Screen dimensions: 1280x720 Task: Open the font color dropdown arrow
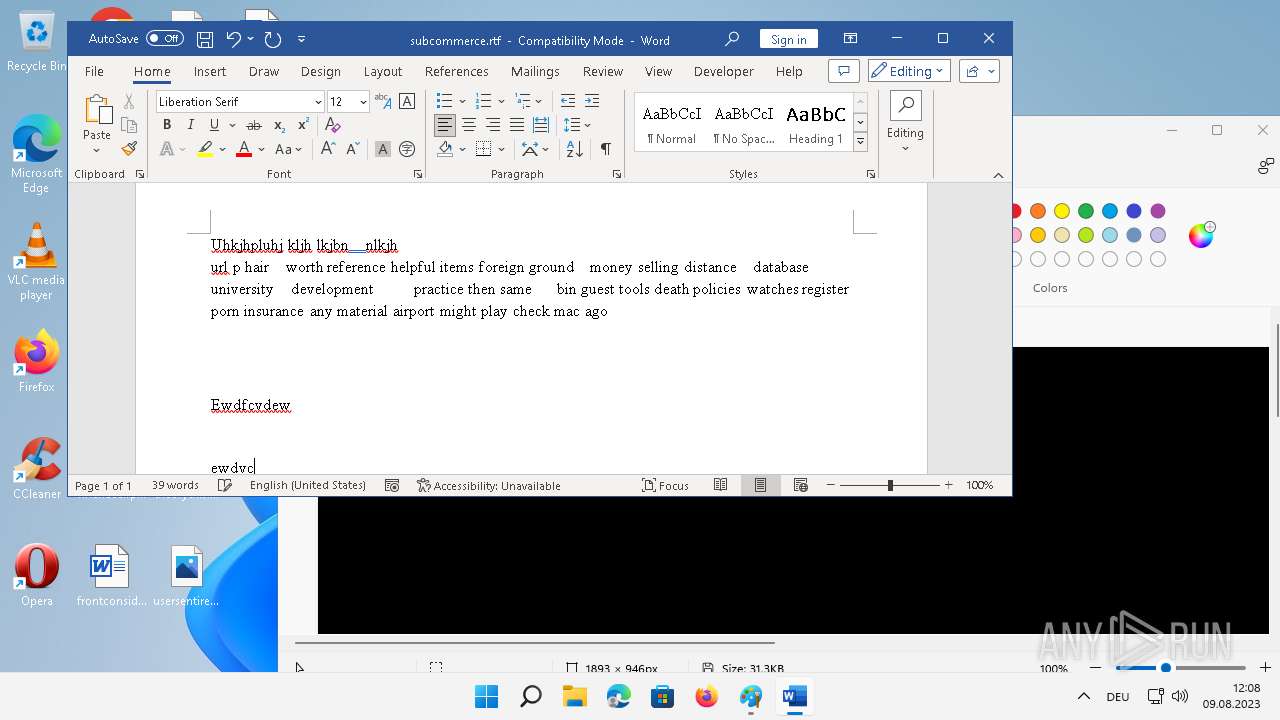(x=262, y=149)
